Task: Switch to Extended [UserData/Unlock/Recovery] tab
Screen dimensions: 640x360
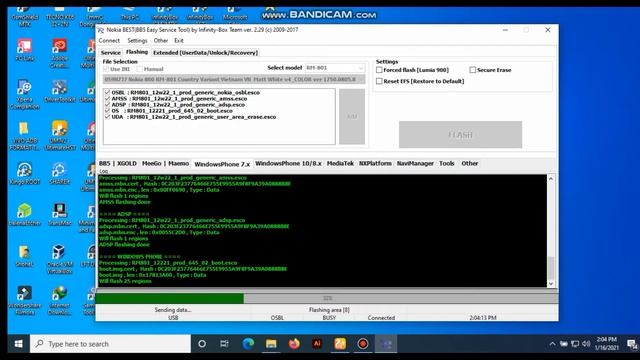Action: pos(205,53)
